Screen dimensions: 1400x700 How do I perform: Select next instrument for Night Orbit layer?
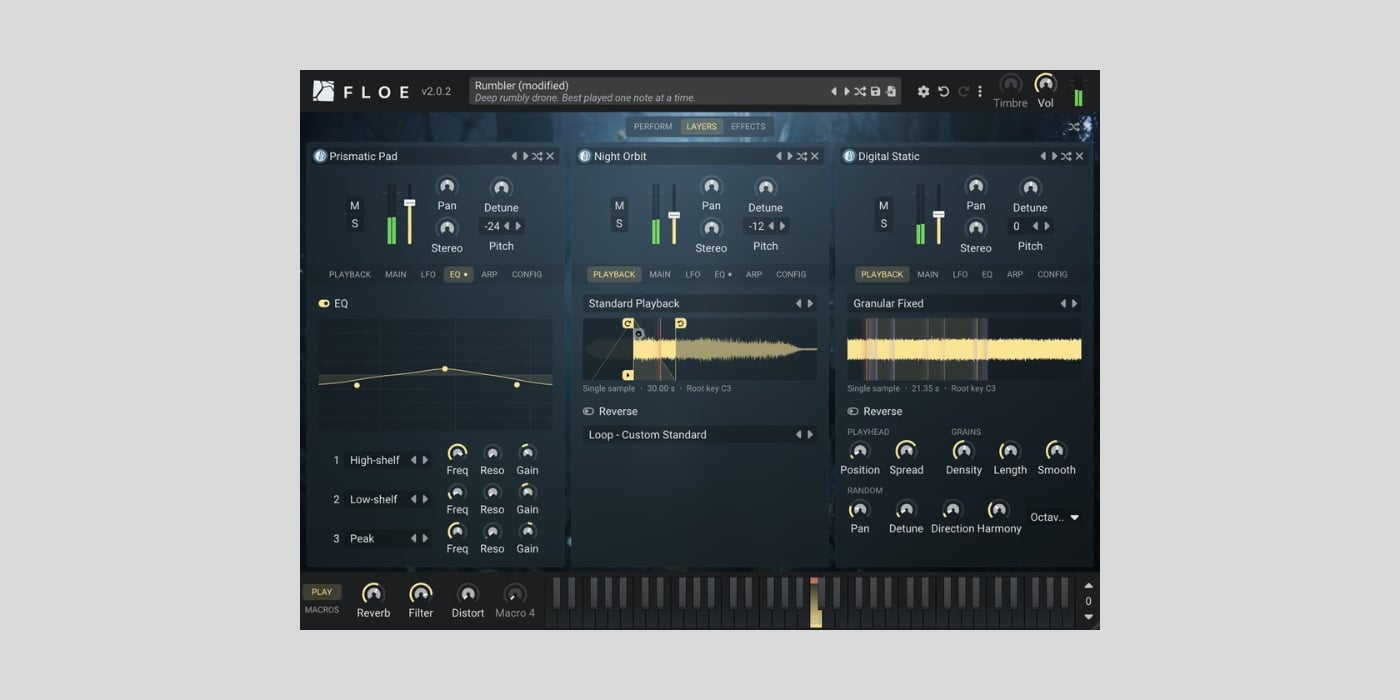(790, 156)
